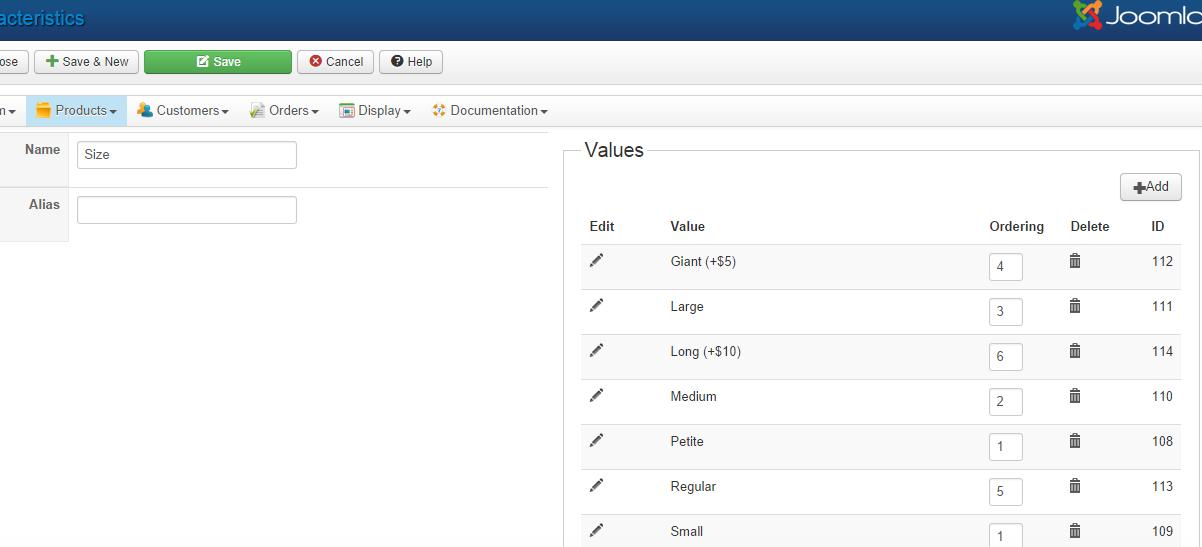Viewport: 1202px width, 547px height.
Task: Click the pencil edit icon for Medium
Action: 597,396
